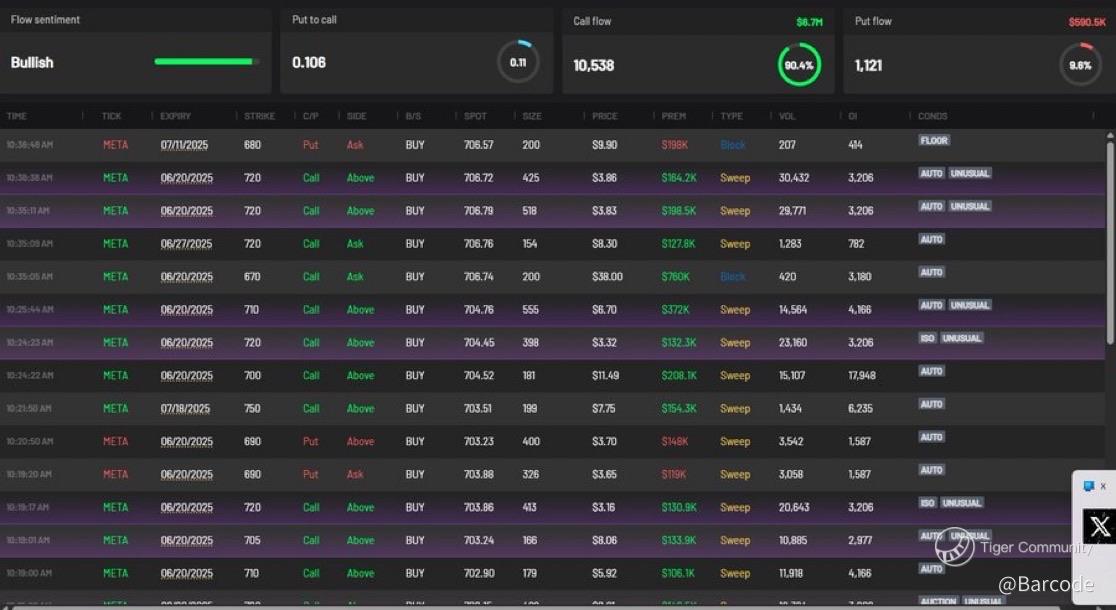Sort by the TICK column header
The width and height of the screenshot is (1116, 610).
coord(112,116)
